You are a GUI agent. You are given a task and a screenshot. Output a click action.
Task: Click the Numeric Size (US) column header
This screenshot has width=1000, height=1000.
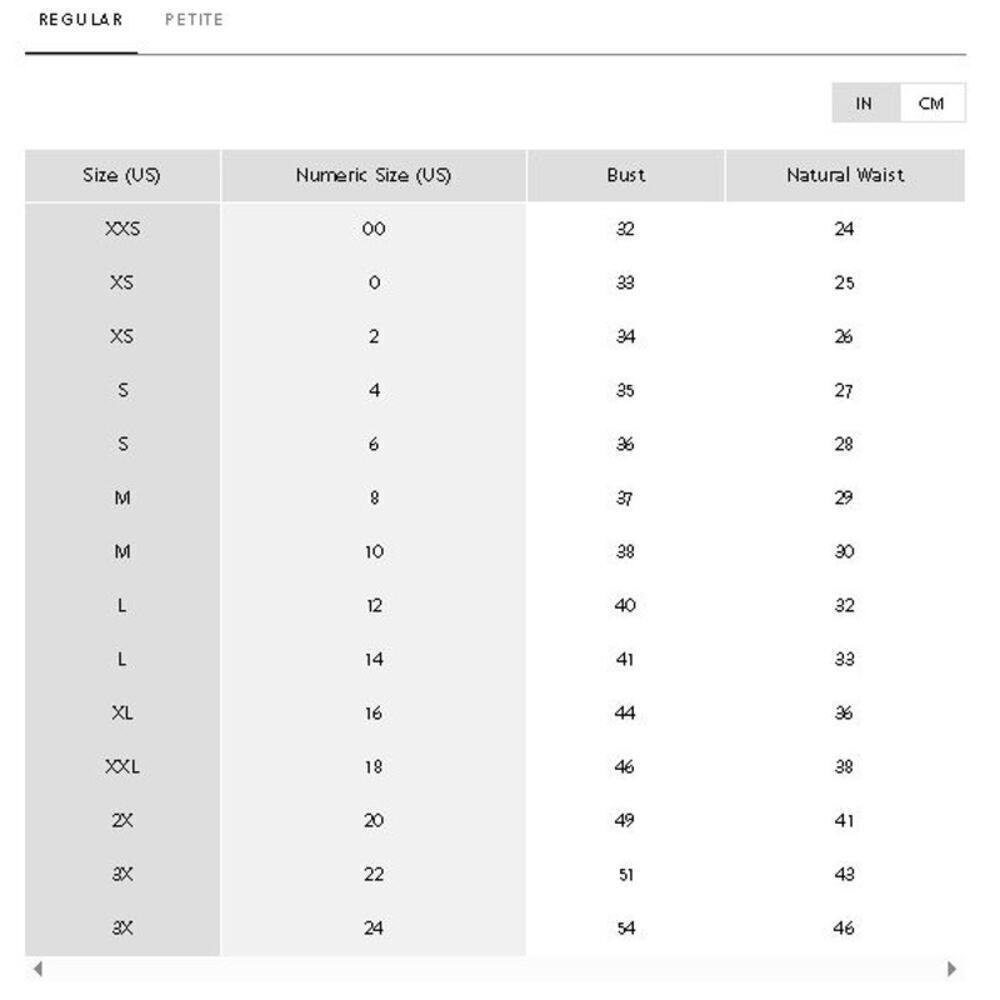(x=374, y=175)
